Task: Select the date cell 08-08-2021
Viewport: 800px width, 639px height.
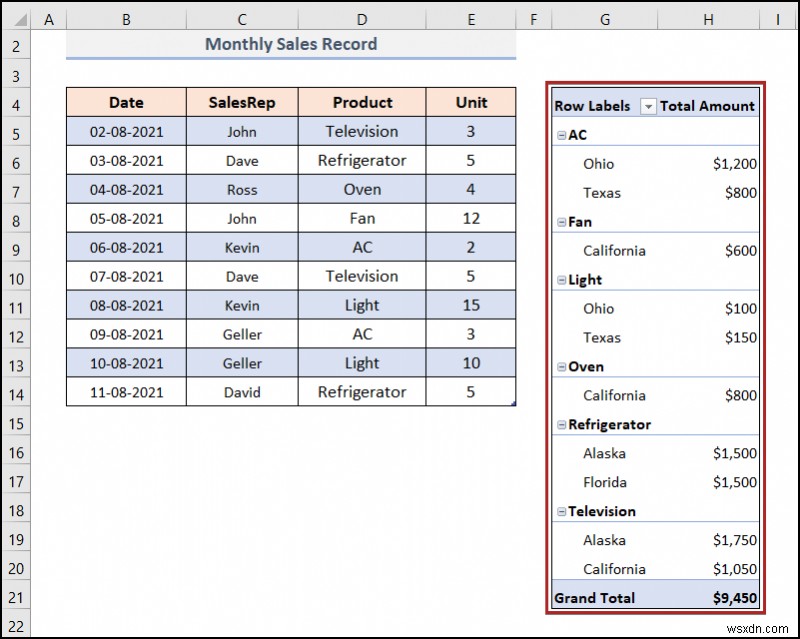Action: (126, 305)
